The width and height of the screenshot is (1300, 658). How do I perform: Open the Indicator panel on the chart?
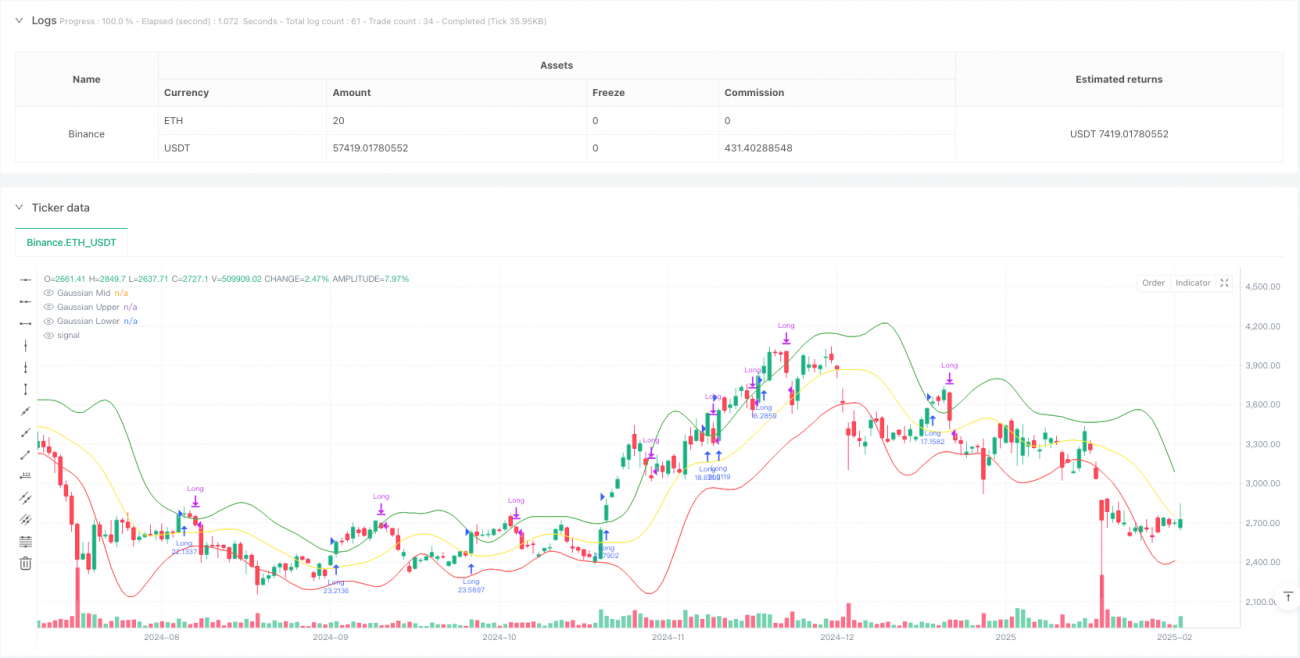[1192, 282]
